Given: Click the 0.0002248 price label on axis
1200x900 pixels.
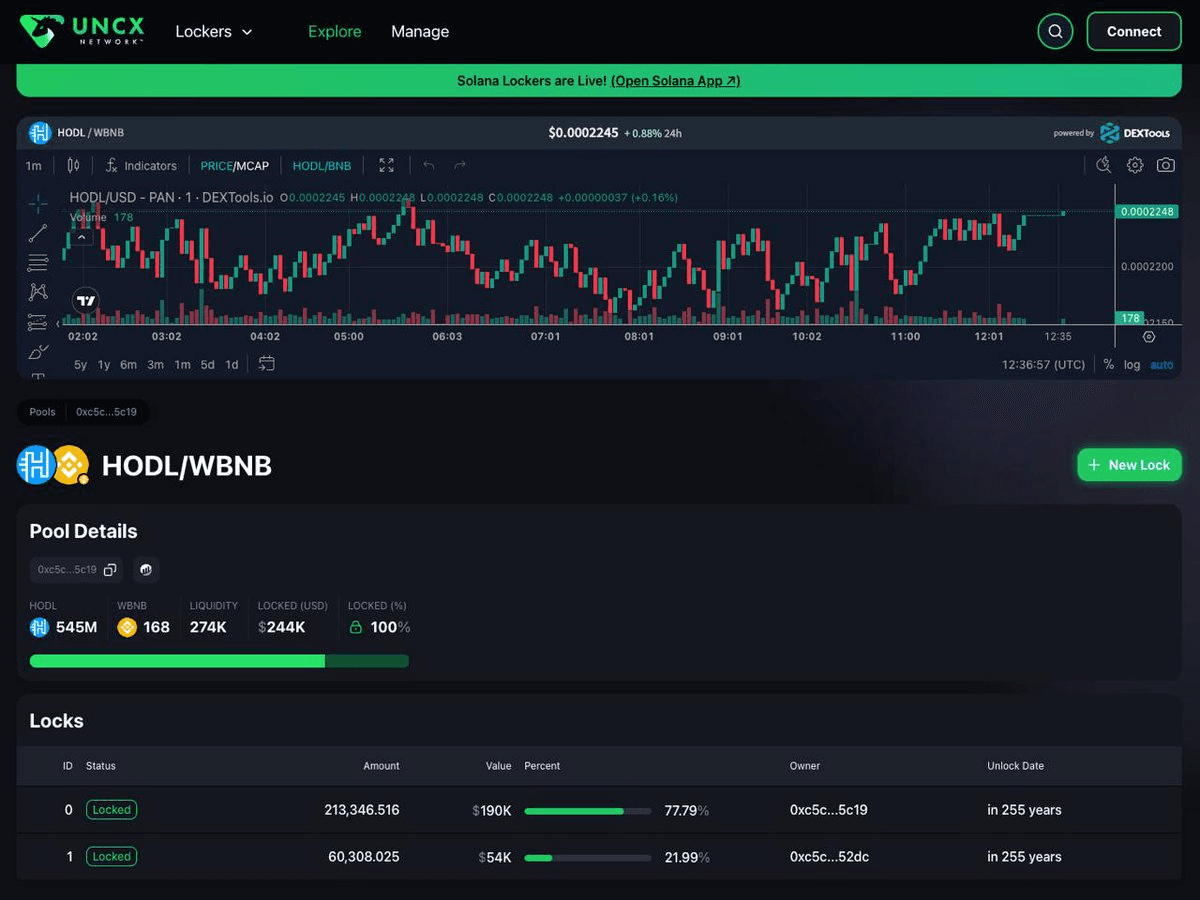Looking at the screenshot, I should (1148, 212).
